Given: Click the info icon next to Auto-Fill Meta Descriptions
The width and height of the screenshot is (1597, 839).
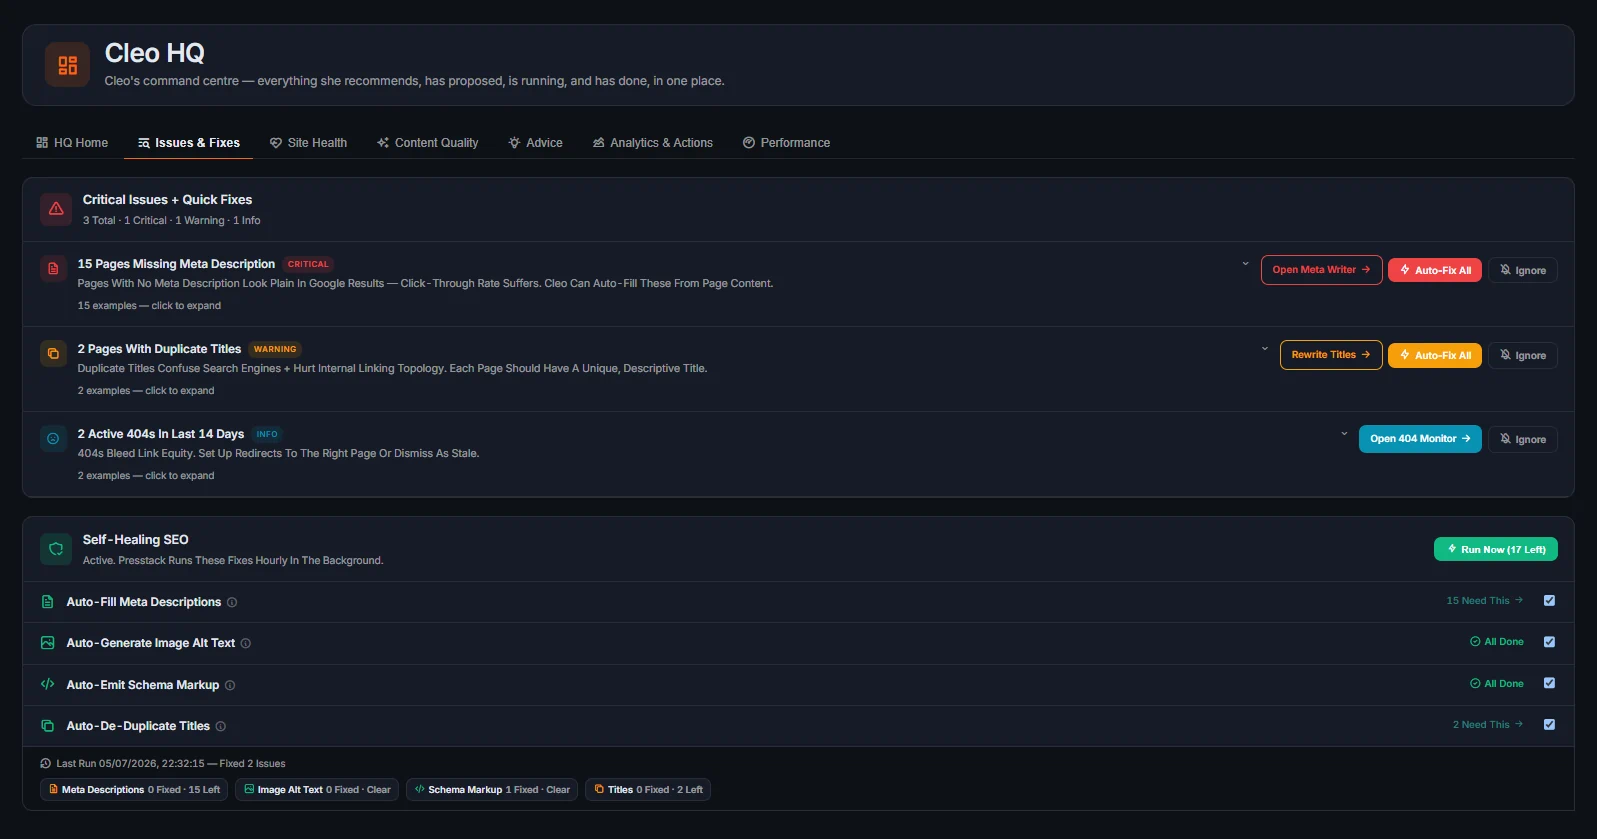Looking at the screenshot, I should [x=232, y=602].
